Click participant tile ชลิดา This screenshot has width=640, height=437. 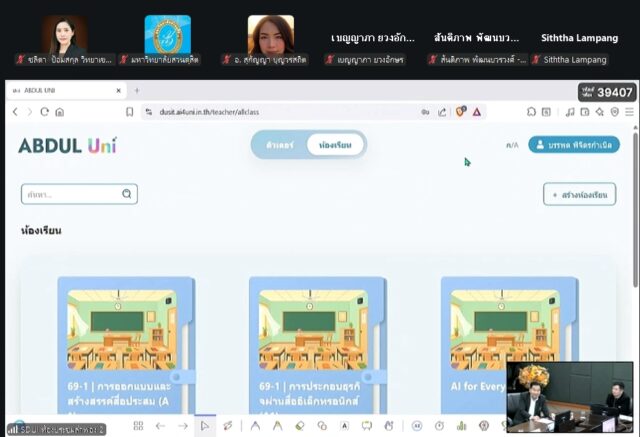point(64,40)
